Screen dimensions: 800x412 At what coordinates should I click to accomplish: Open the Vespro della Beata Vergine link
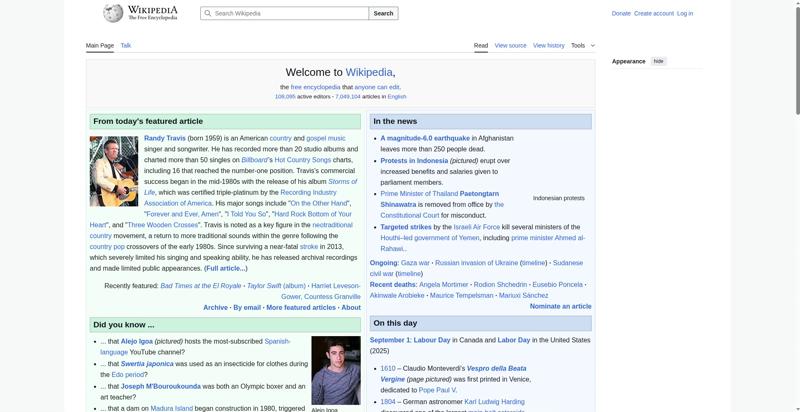(x=454, y=374)
